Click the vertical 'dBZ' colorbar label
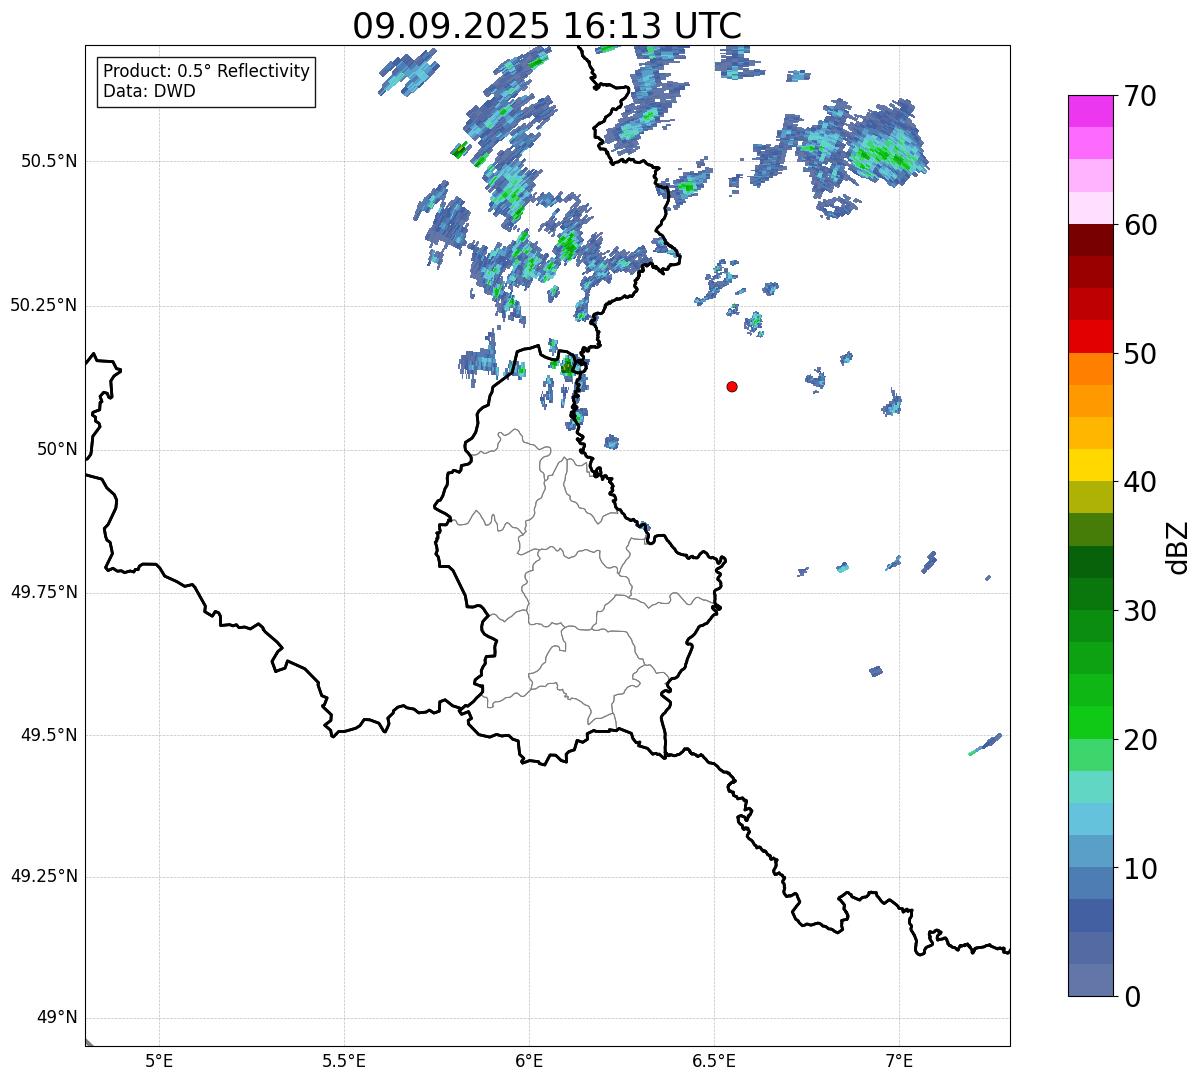The width and height of the screenshot is (1202, 1081). pos(1178,547)
